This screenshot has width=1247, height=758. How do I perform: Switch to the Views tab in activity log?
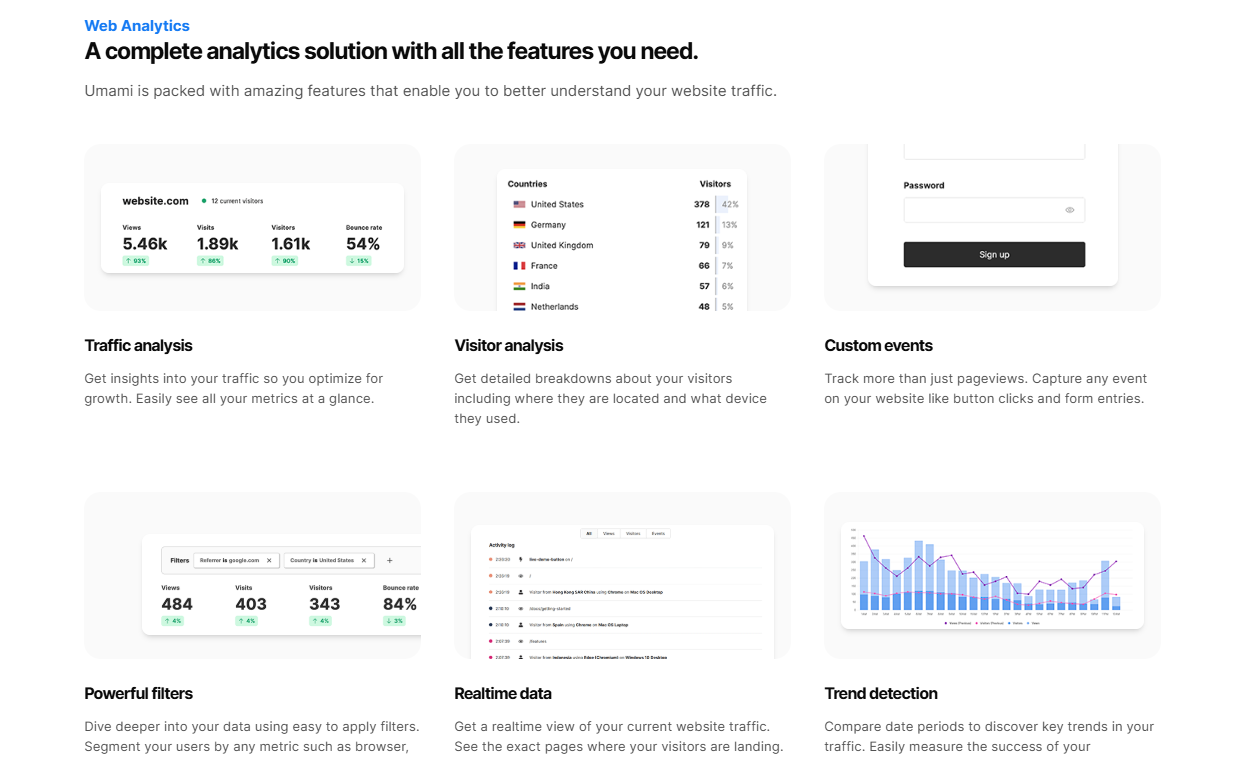point(608,534)
